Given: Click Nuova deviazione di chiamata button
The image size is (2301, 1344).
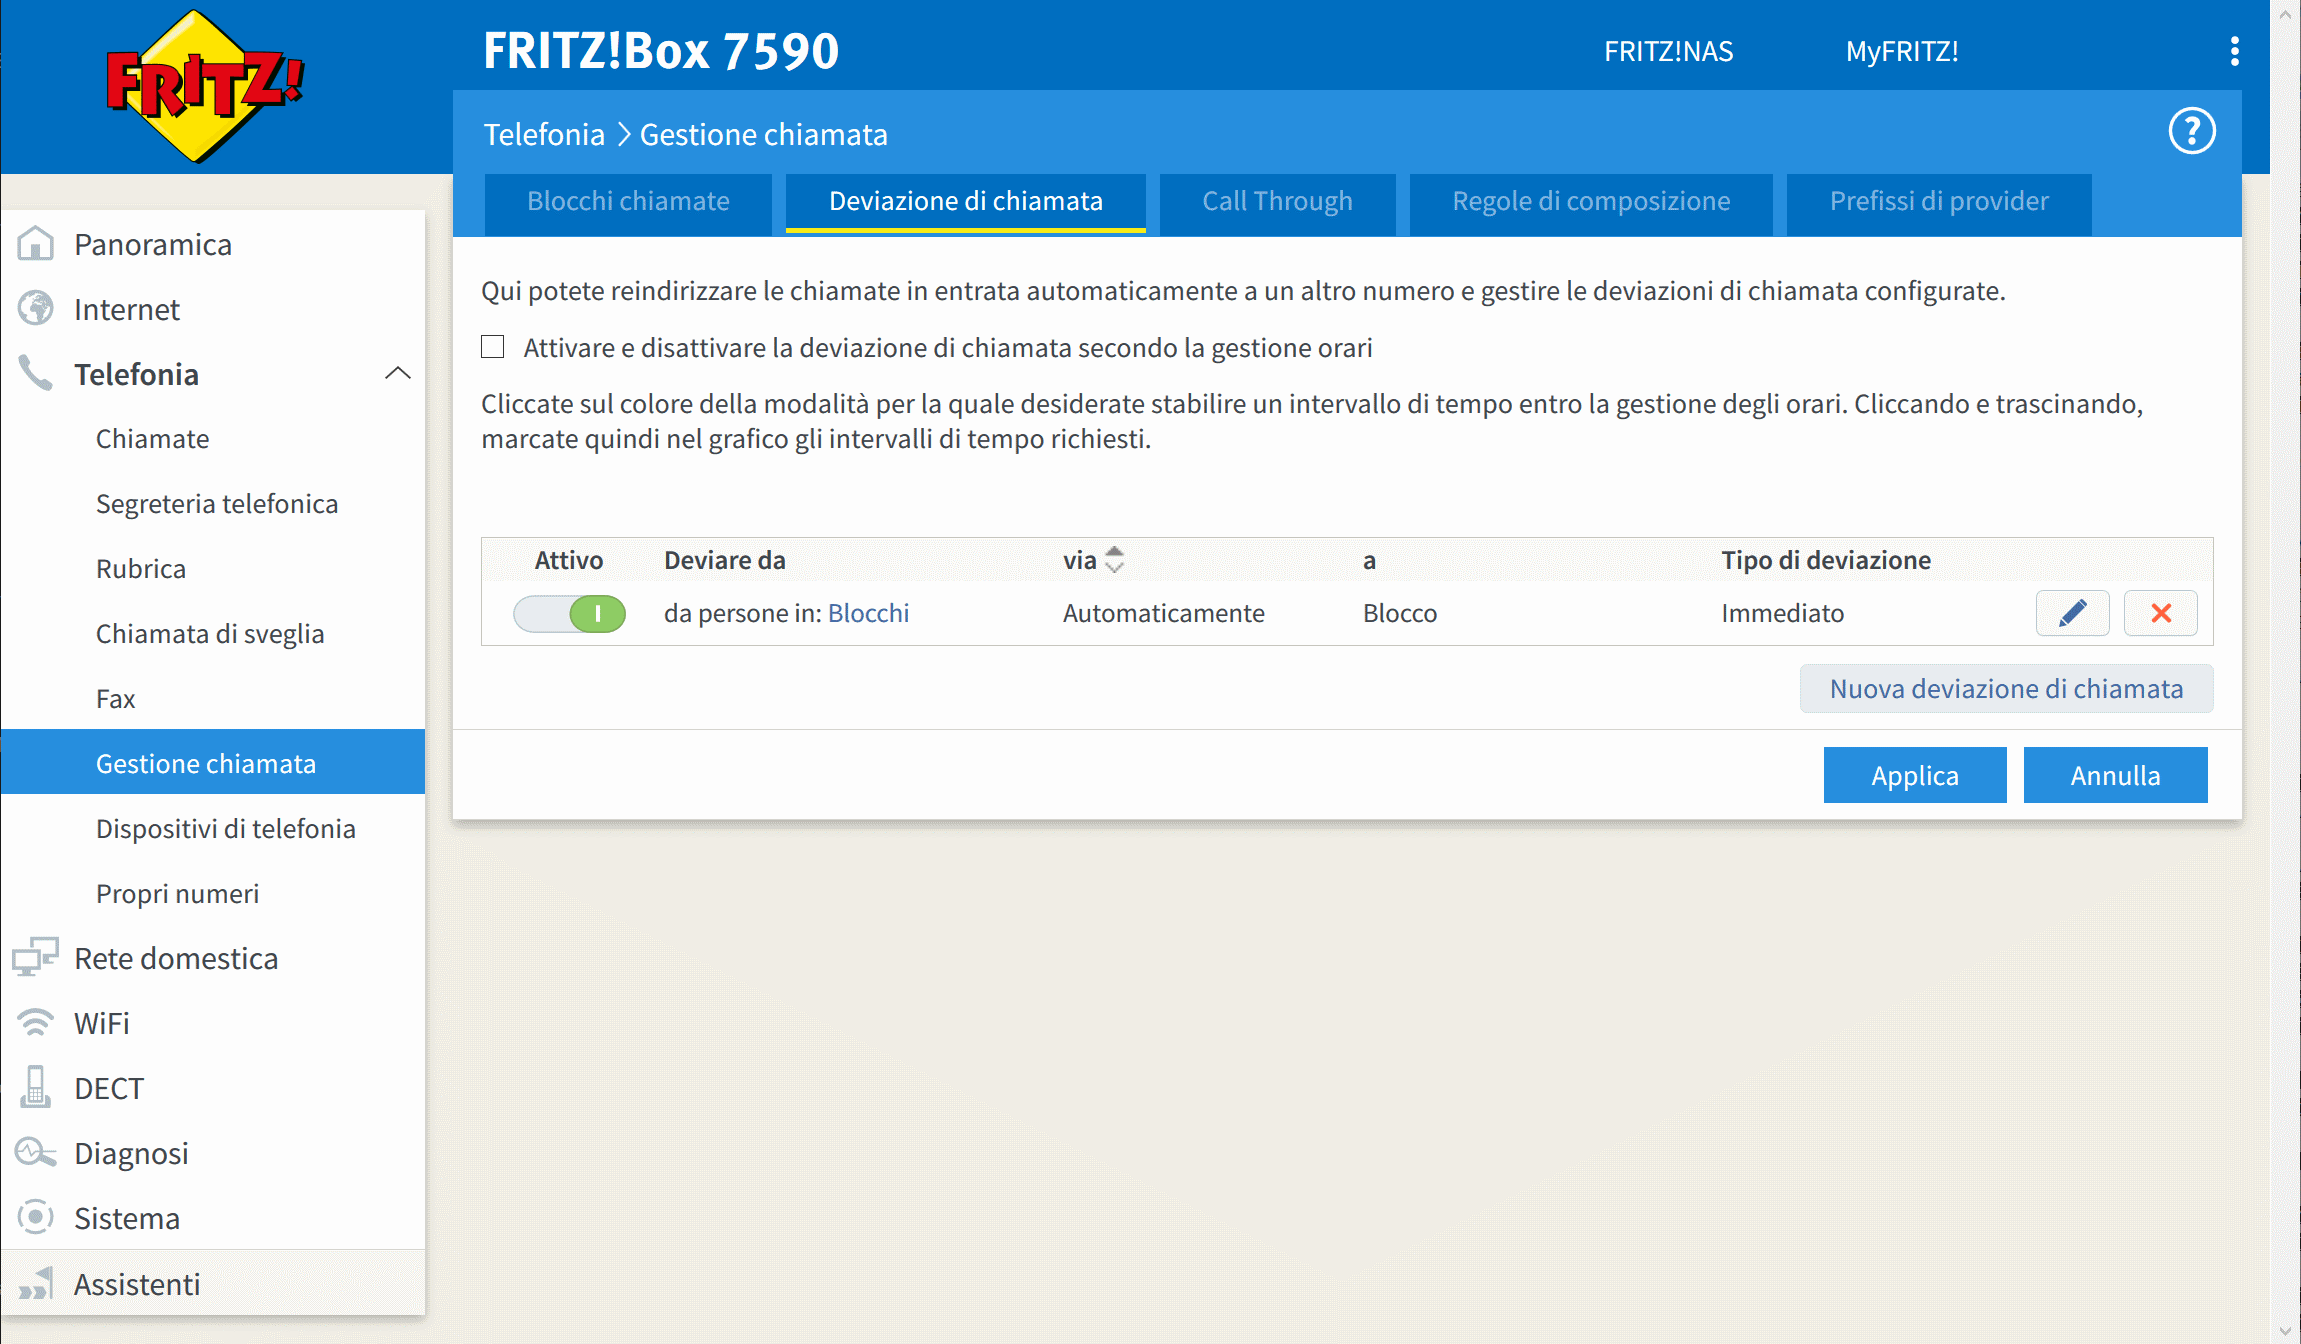Looking at the screenshot, I should (x=2006, y=689).
